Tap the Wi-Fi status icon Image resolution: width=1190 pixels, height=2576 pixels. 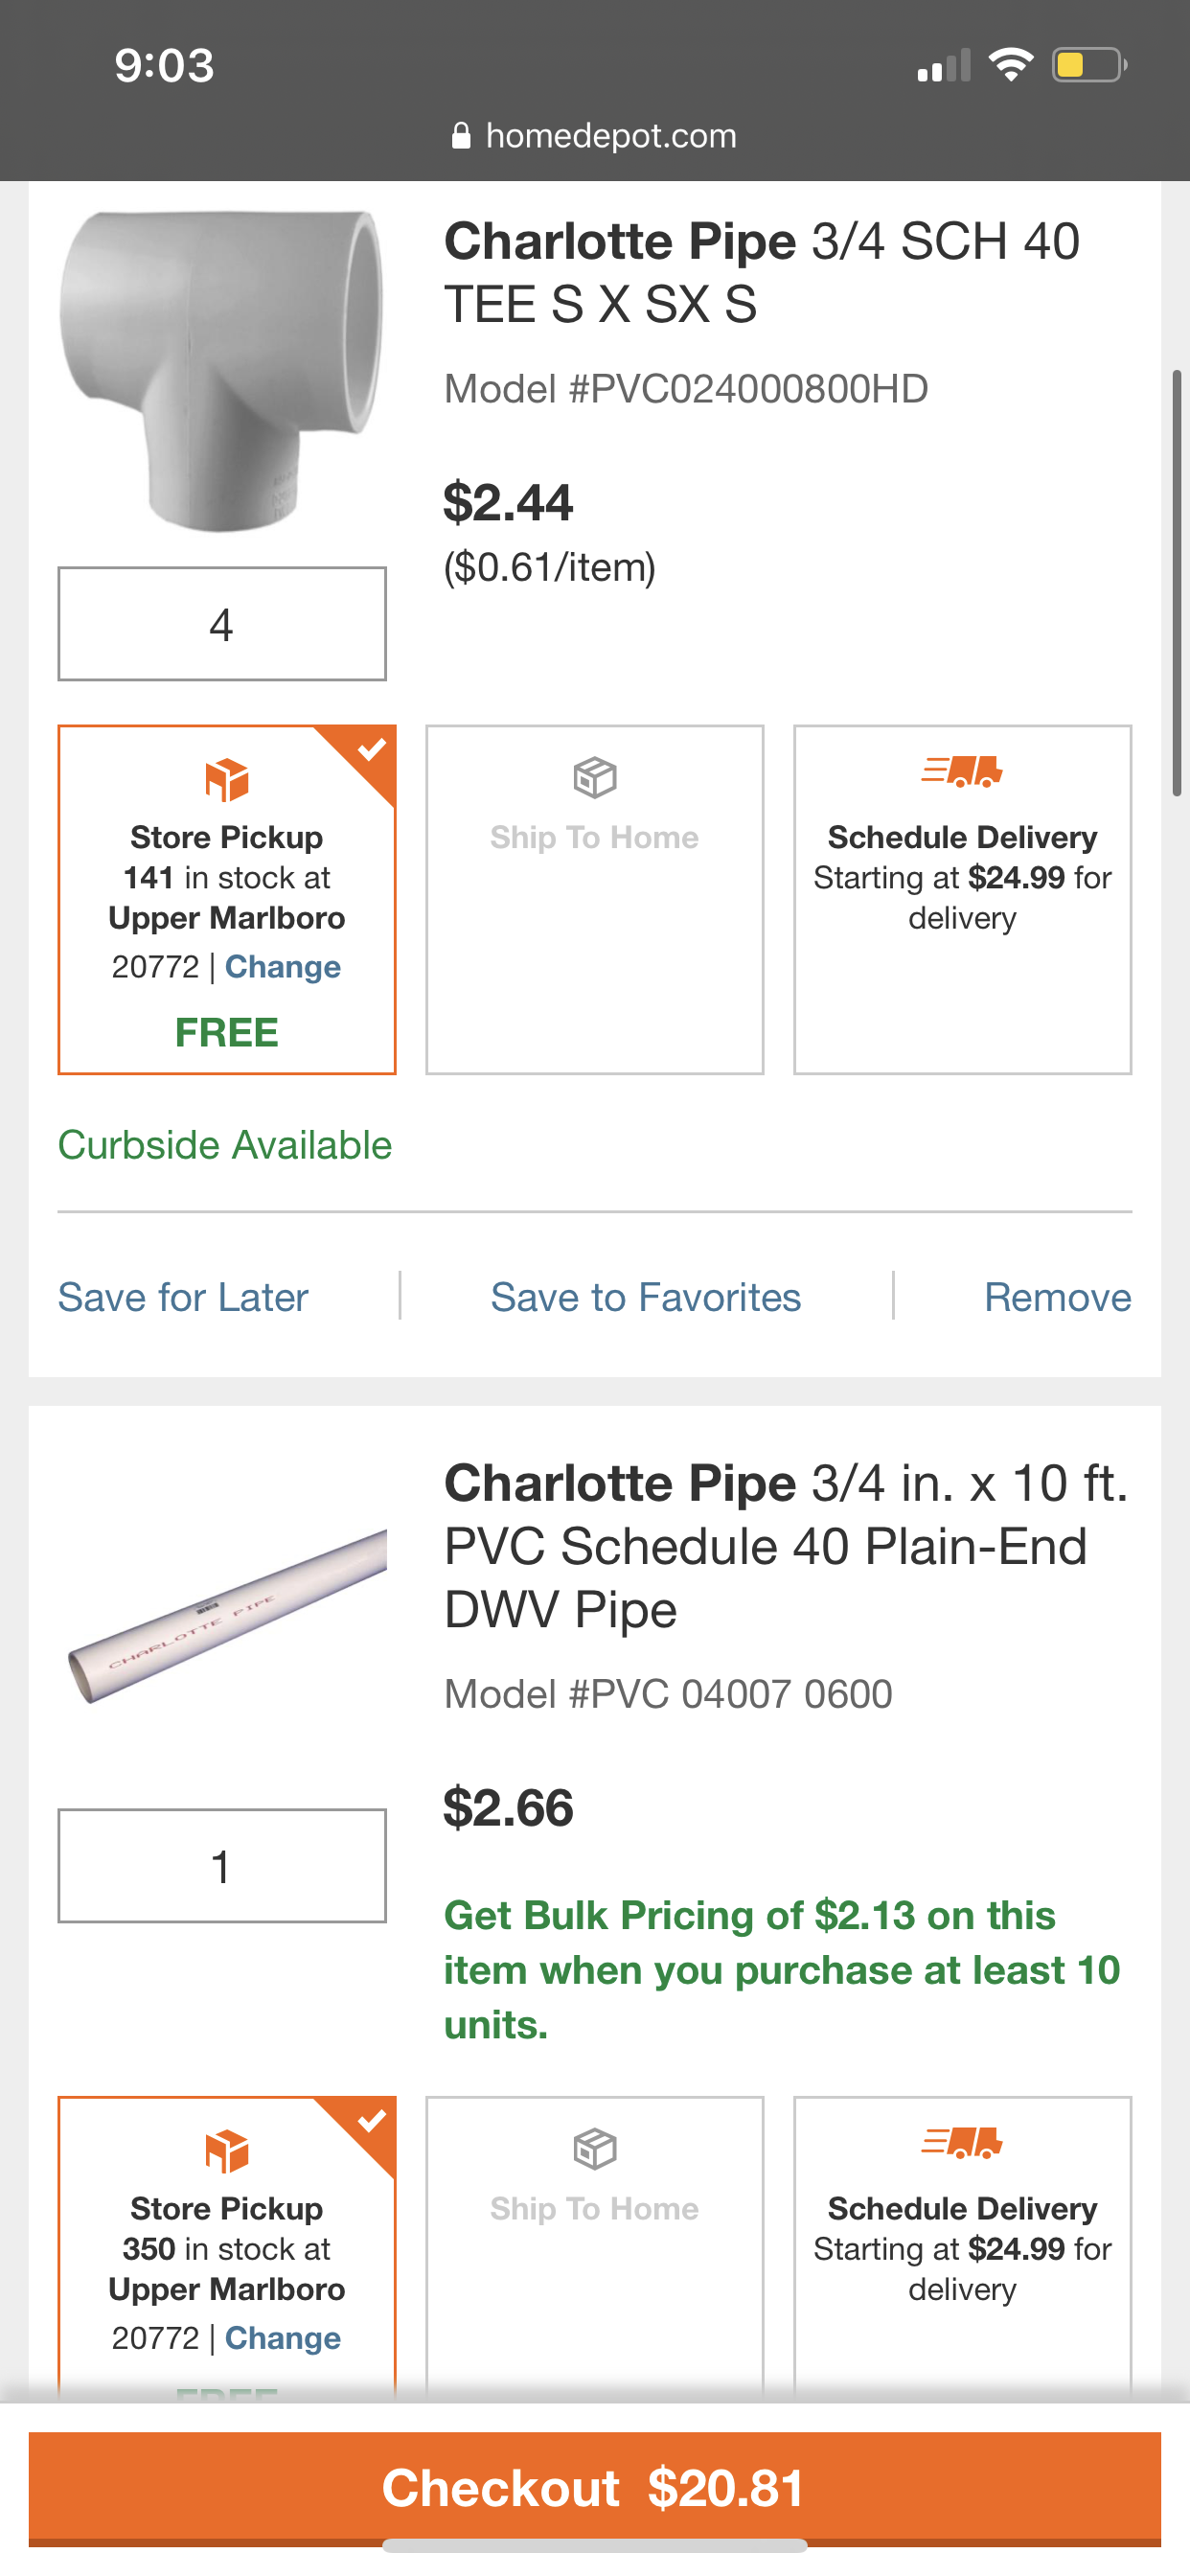[x=1011, y=66]
